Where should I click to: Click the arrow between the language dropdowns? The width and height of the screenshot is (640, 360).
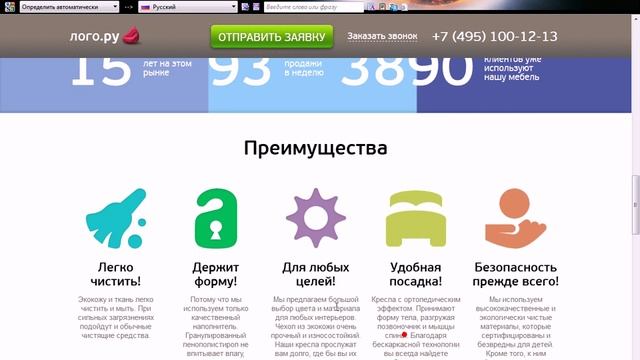(x=129, y=7)
